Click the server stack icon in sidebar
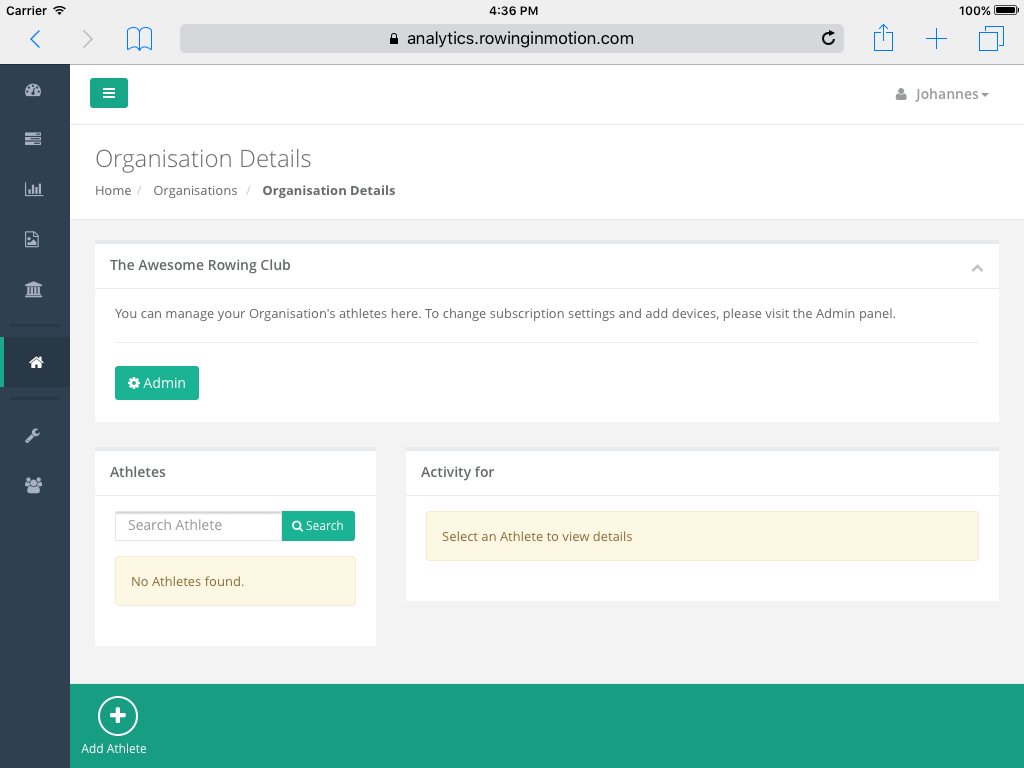This screenshot has width=1024, height=768. [x=33, y=139]
